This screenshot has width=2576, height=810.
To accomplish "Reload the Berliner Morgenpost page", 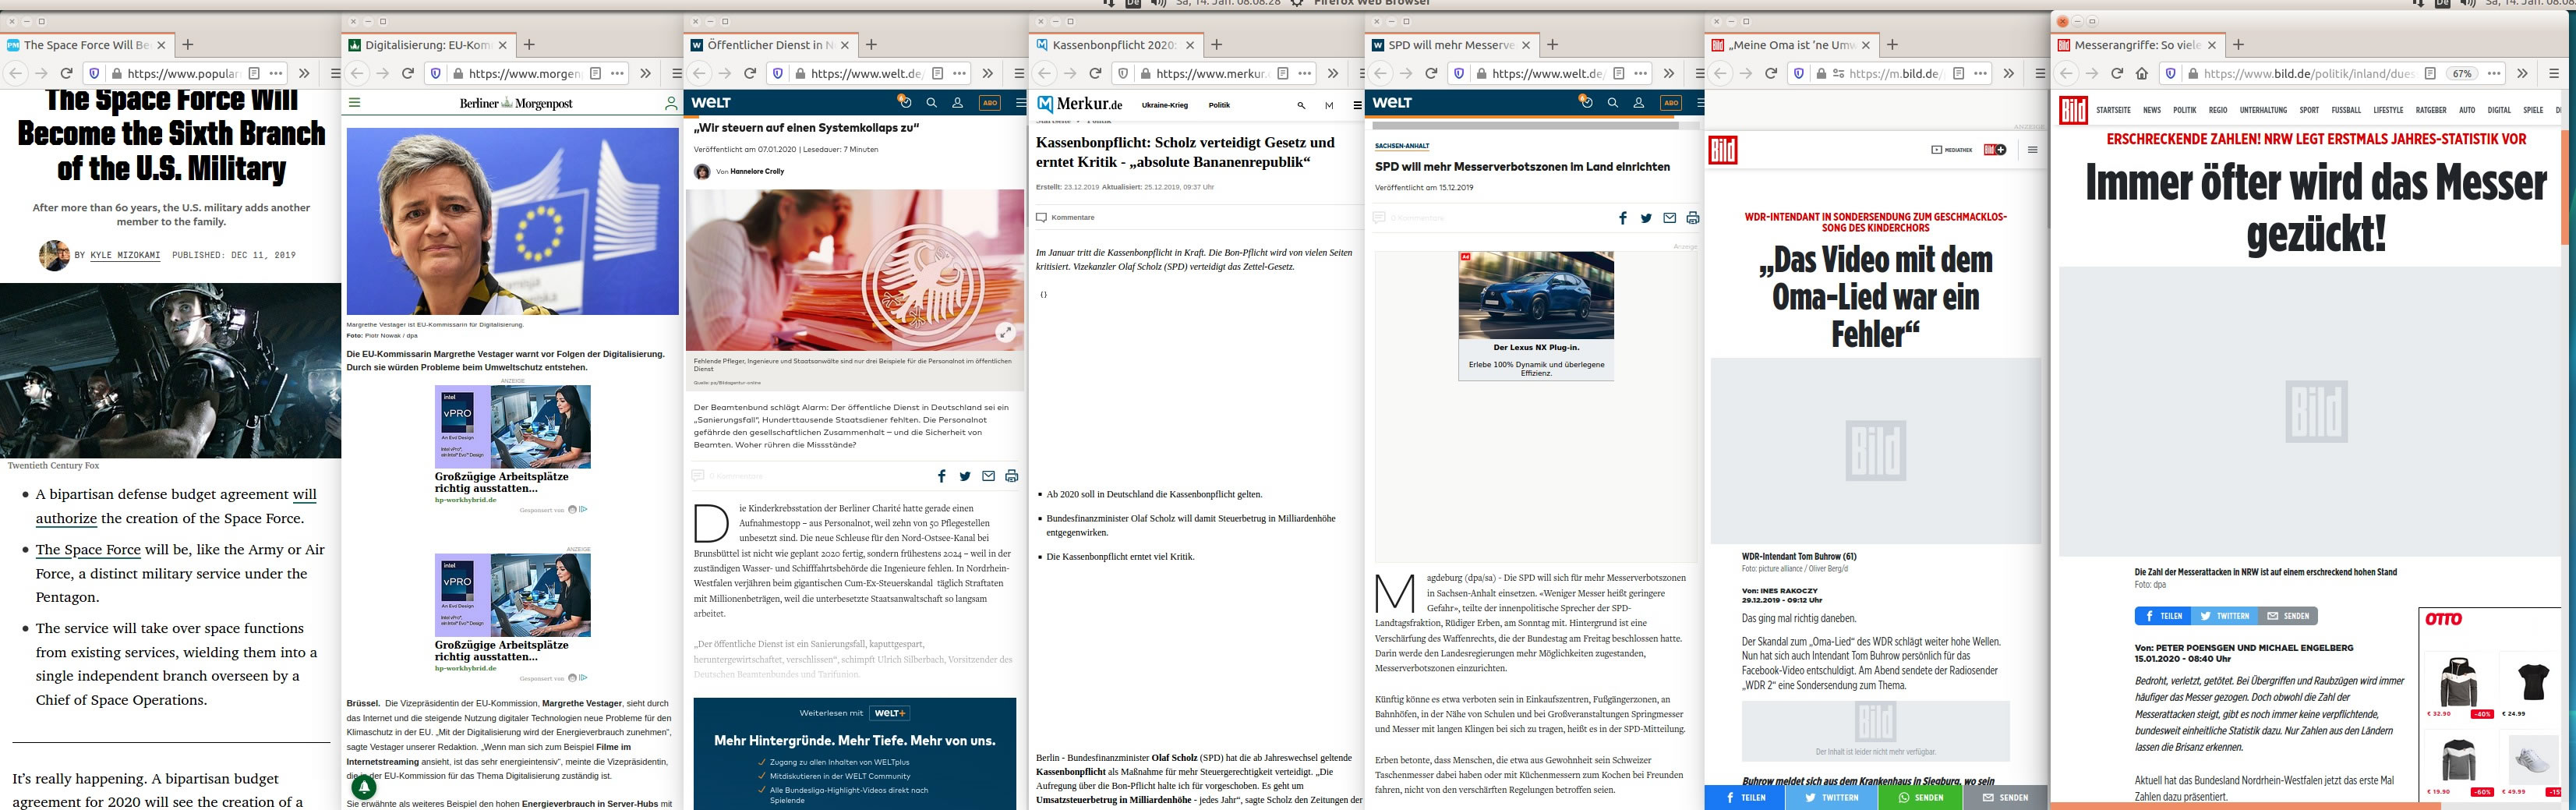I will click(x=408, y=73).
